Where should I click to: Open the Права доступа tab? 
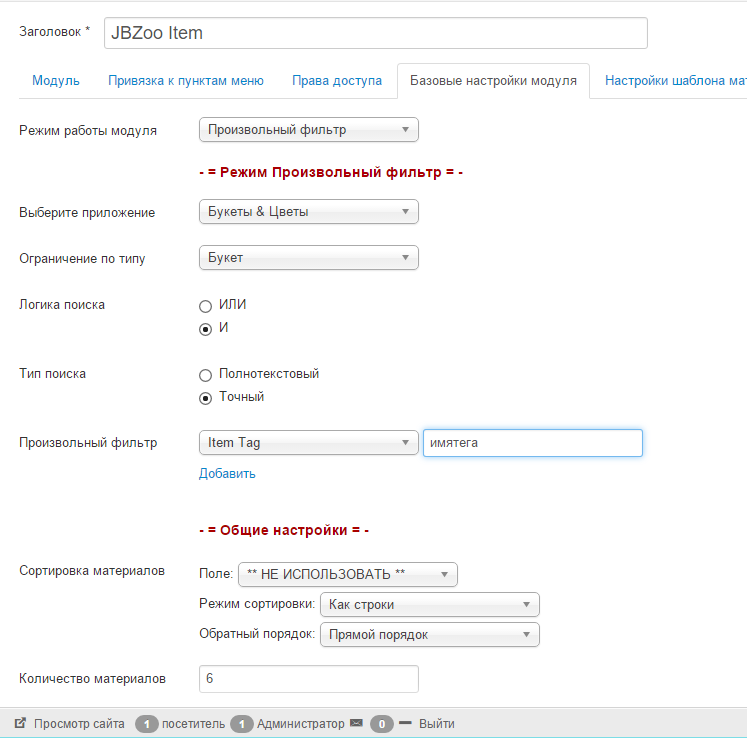(x=337, y=81)
